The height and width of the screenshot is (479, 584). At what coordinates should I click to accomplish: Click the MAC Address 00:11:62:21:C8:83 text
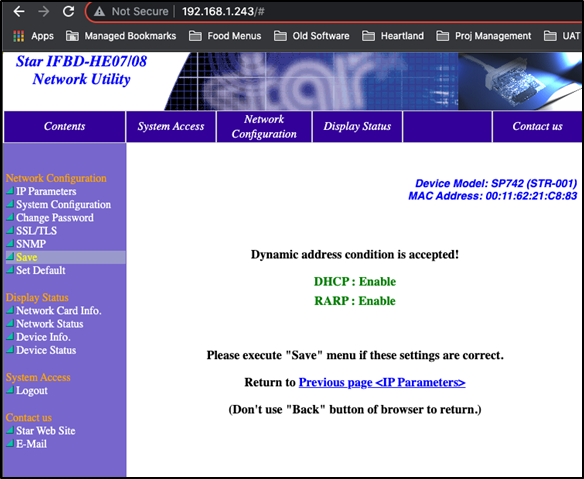coord(493,196)
